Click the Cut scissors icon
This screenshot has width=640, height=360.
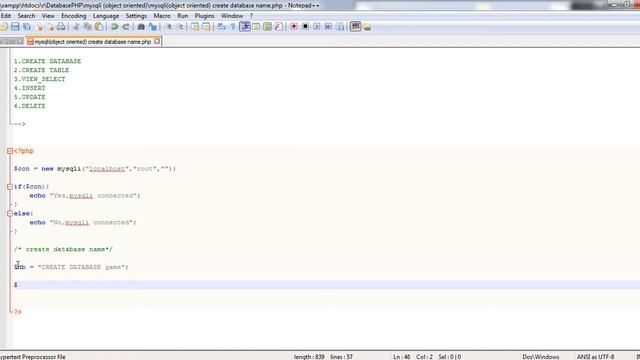click(76, 27)
